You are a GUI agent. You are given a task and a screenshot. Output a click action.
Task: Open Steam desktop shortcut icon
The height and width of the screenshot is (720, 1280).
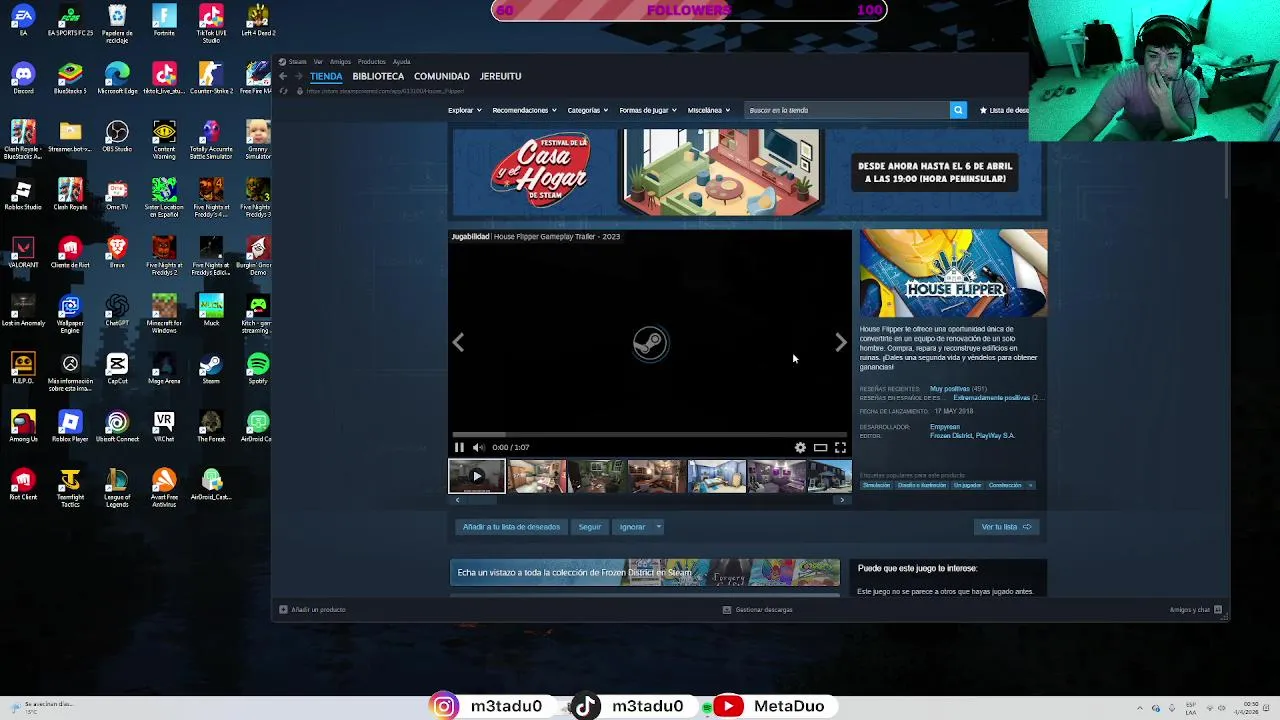point(211,369)
